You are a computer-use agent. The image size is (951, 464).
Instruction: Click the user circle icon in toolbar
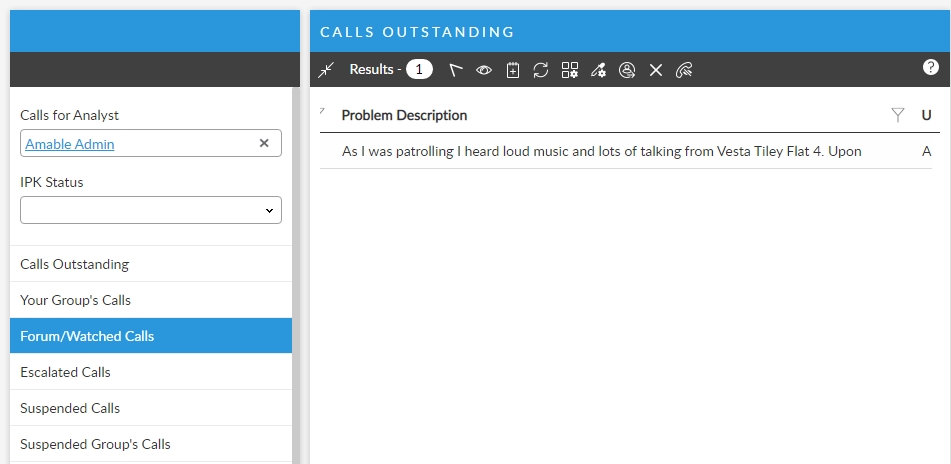[627, 70]
